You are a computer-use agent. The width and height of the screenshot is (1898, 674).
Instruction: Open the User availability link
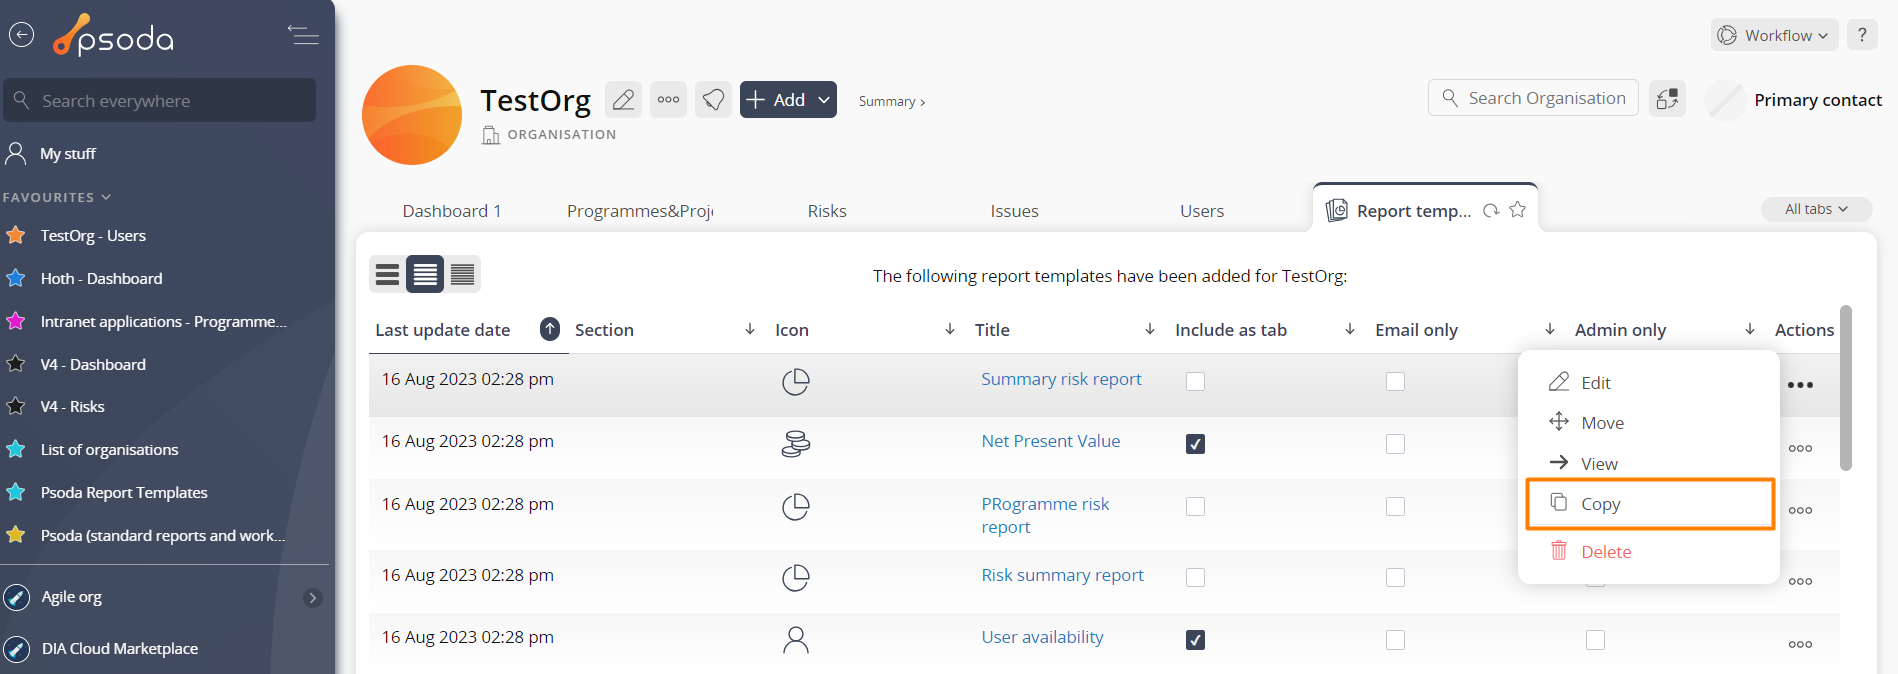1042,637
